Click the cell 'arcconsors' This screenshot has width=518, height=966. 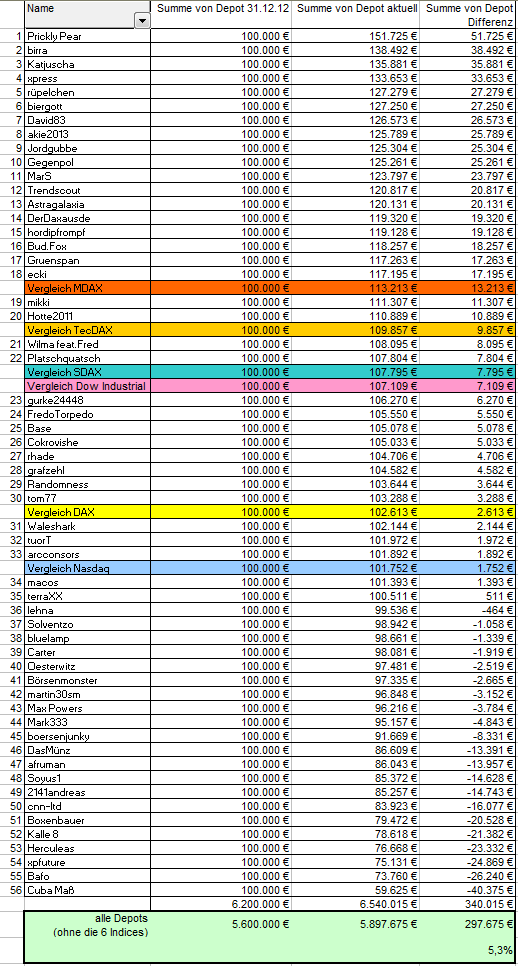(87, 554)
